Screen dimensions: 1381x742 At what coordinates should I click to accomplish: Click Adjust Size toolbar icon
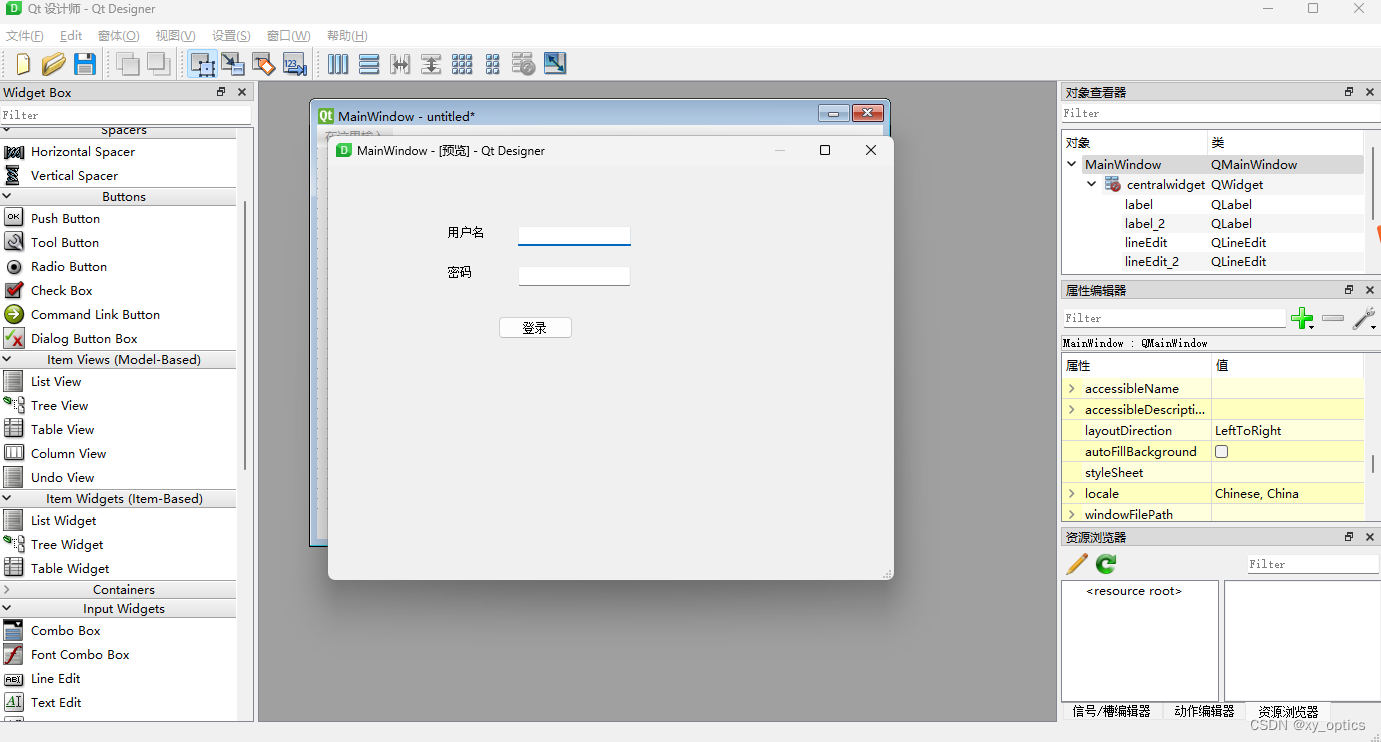(555, 64)
